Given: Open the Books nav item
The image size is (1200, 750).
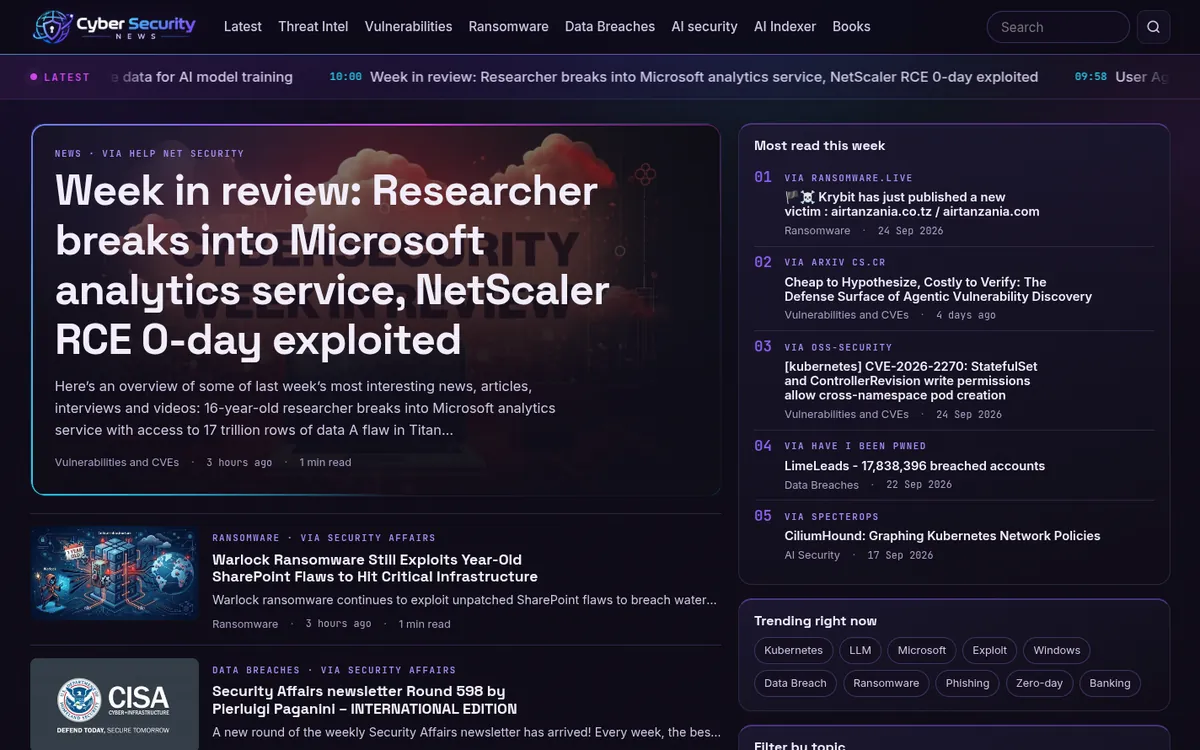Looking at the screenshot, I should coord(851,27).
